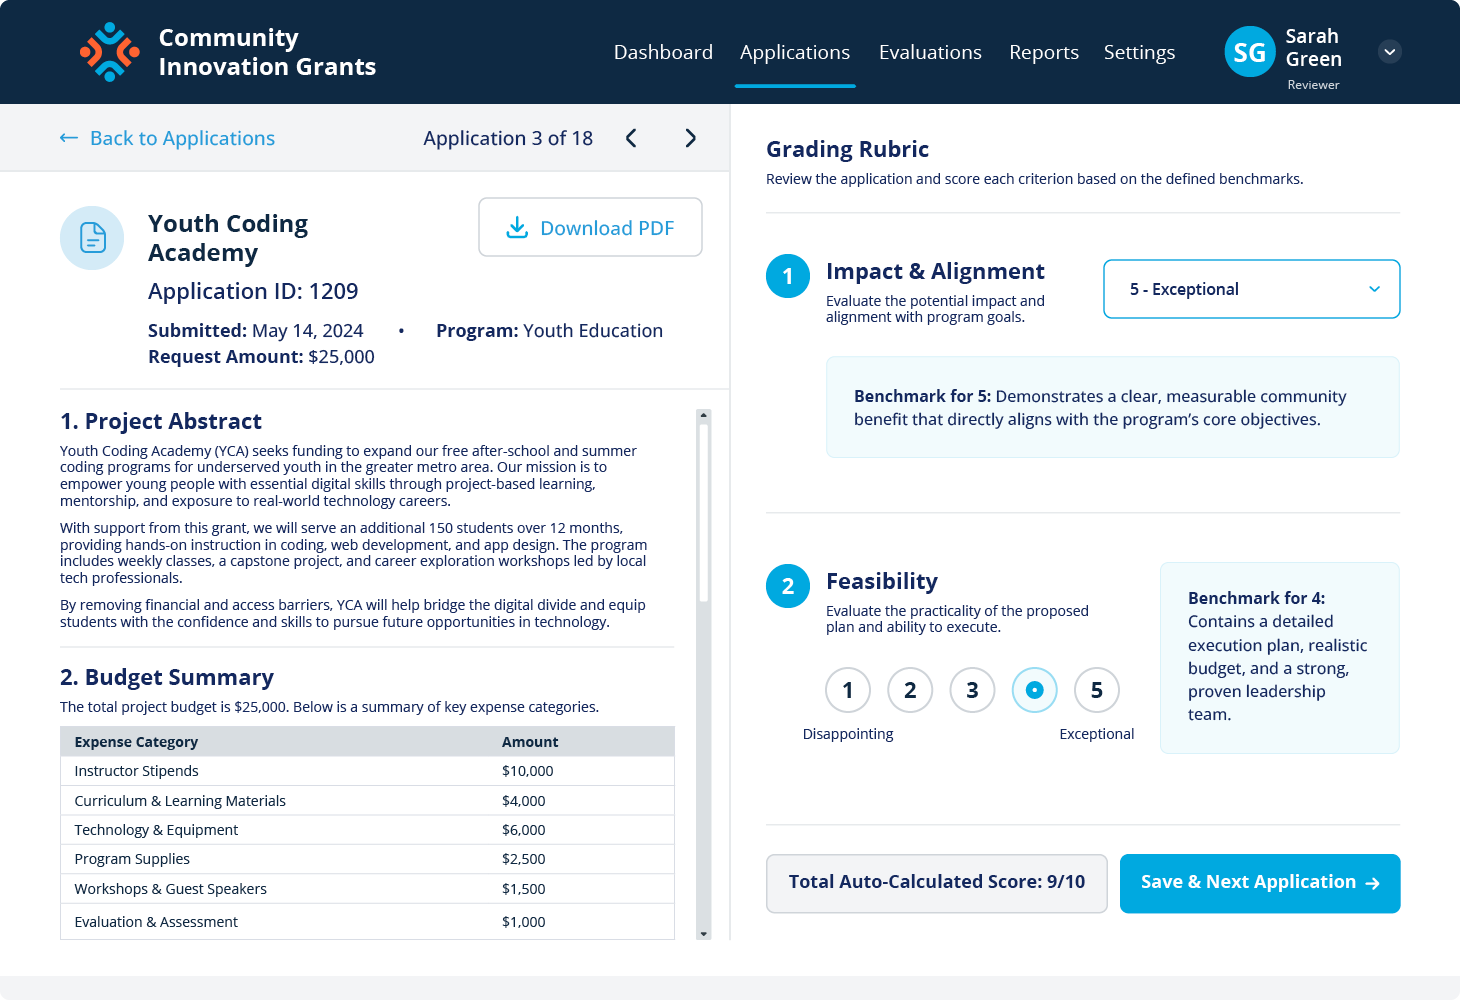Click the $6,000 amount cell
Screen dimensions: 1460x1000
coord(524,830)
